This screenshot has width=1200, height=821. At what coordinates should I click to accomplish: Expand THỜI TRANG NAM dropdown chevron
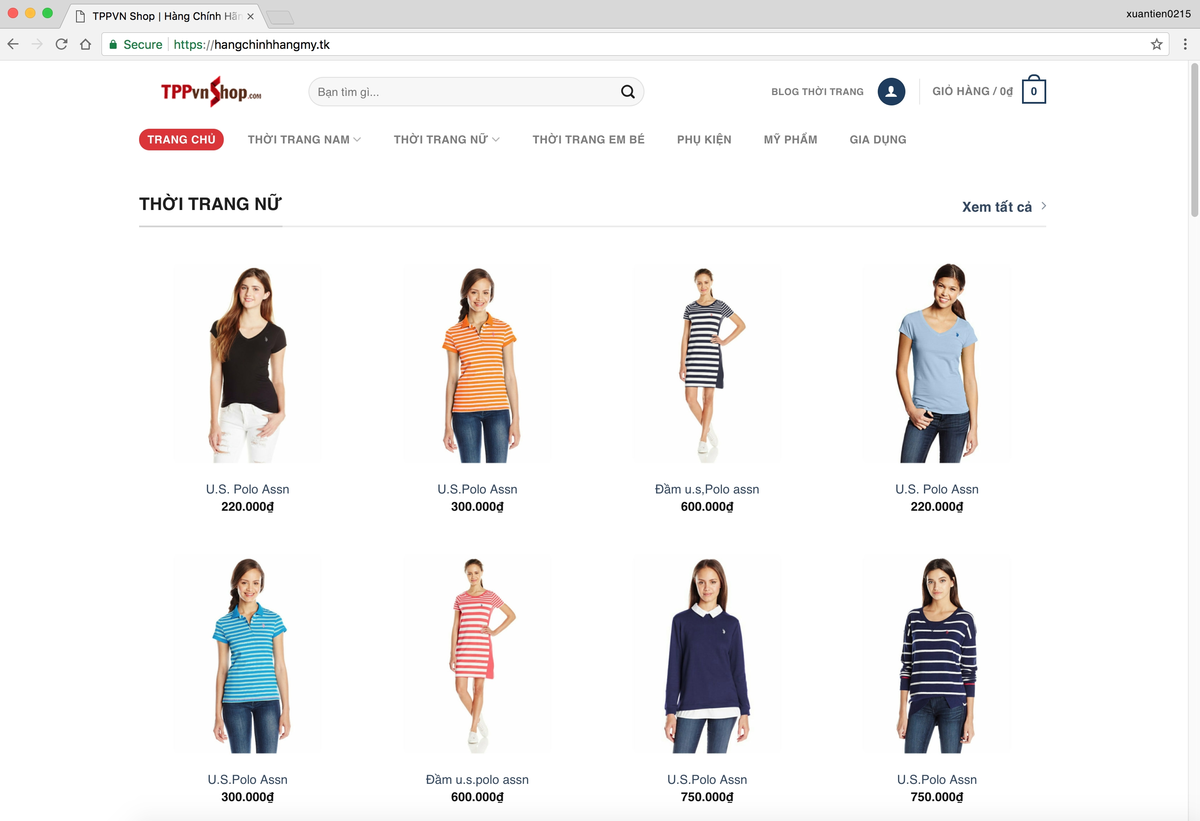pyautogui.click(x=357, y=139)
